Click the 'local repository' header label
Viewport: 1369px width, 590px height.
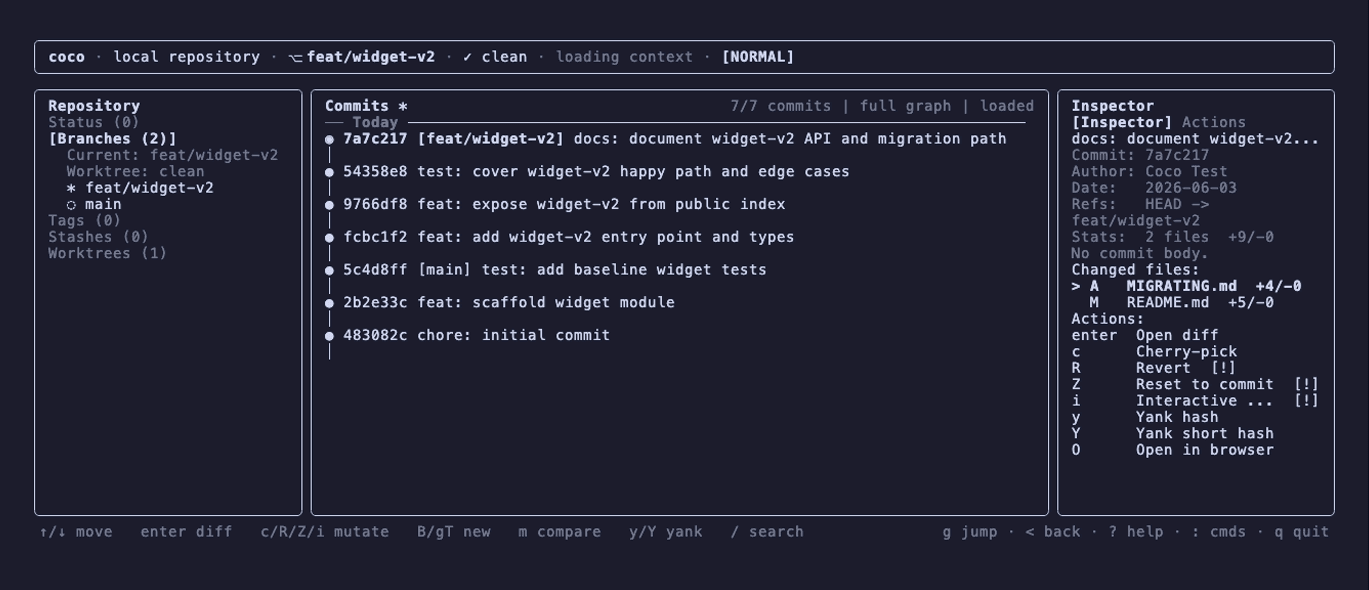tap(186, 57)
